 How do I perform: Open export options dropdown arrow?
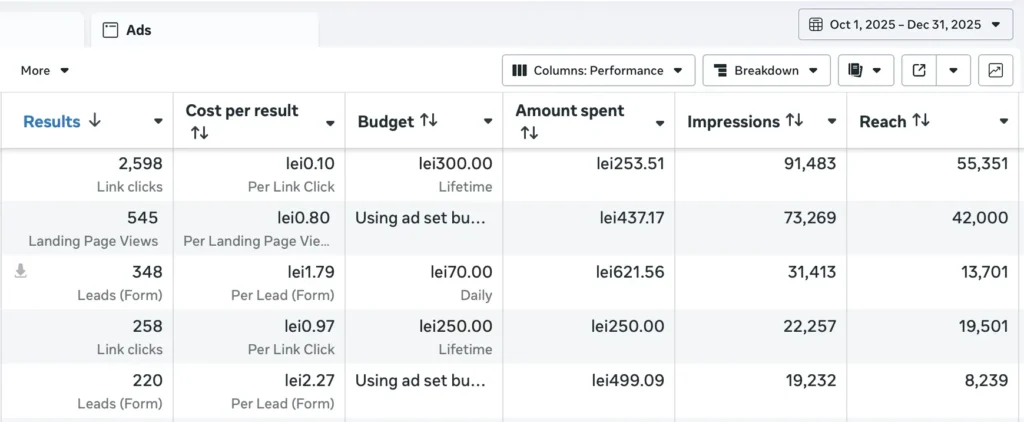pos(953,71)
